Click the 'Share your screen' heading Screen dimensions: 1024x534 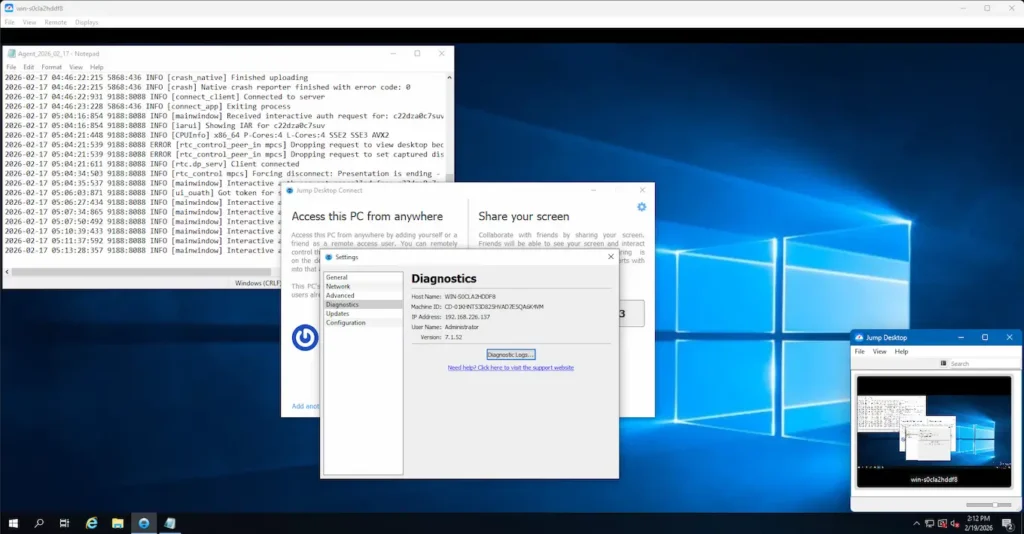[524, 216]
